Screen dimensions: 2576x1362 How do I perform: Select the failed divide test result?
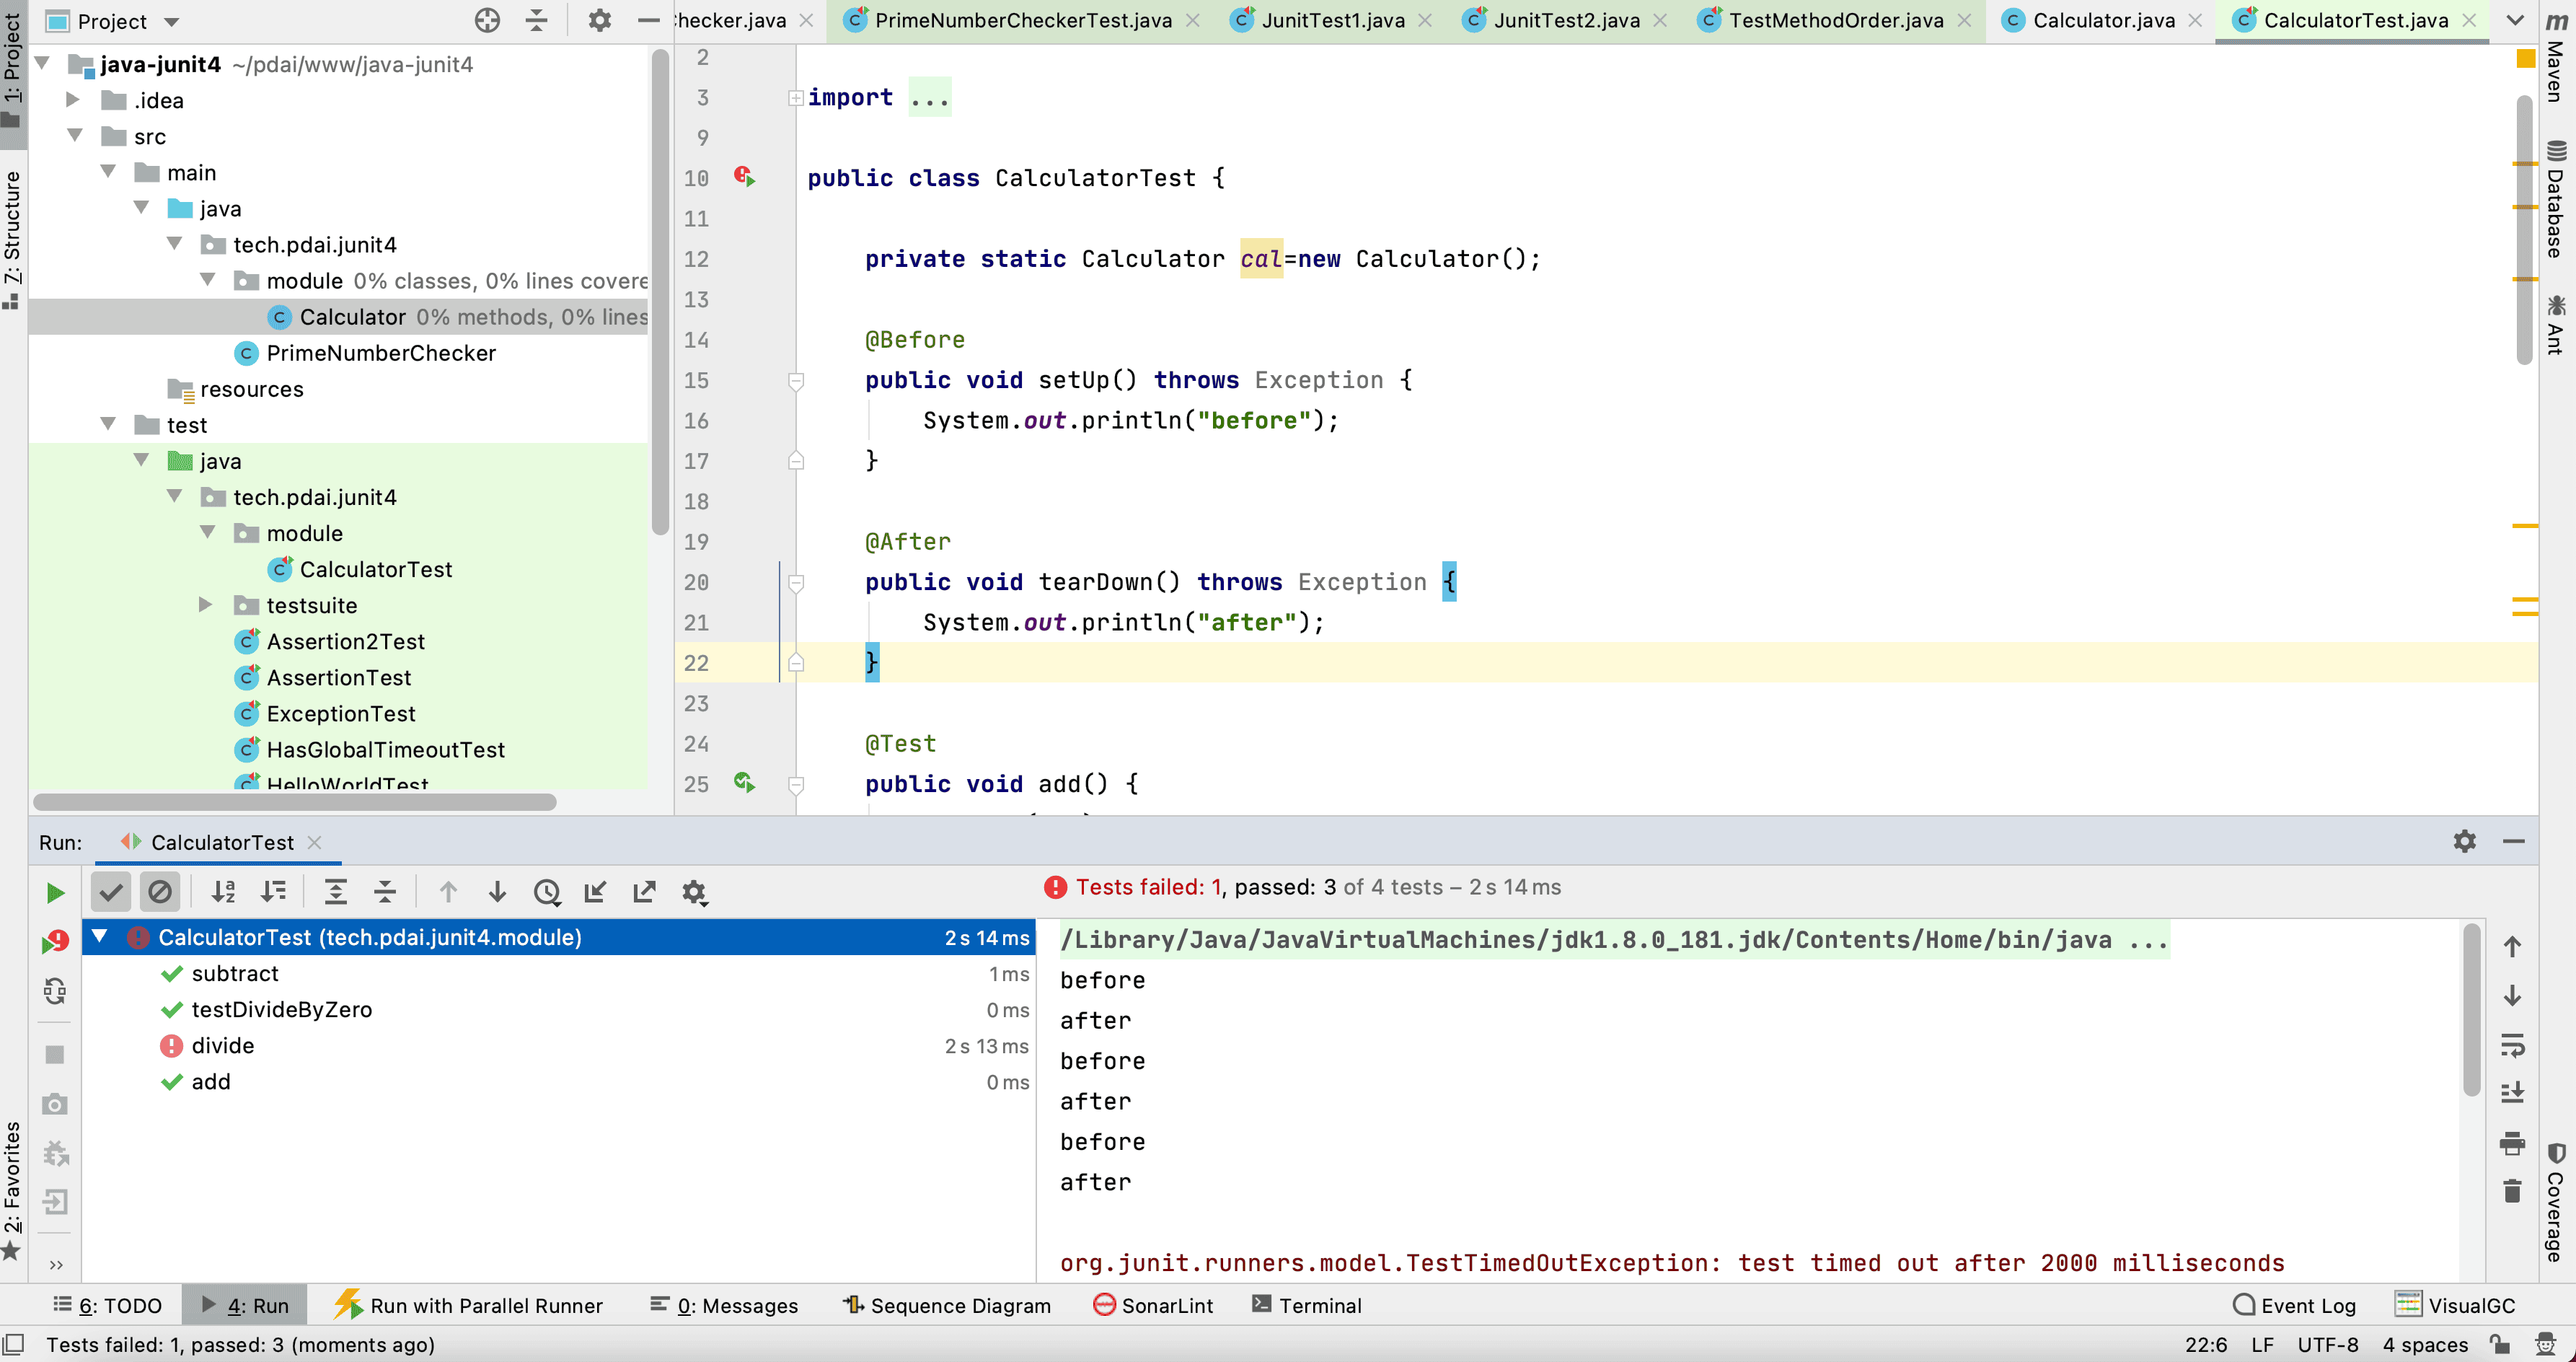222,1045
